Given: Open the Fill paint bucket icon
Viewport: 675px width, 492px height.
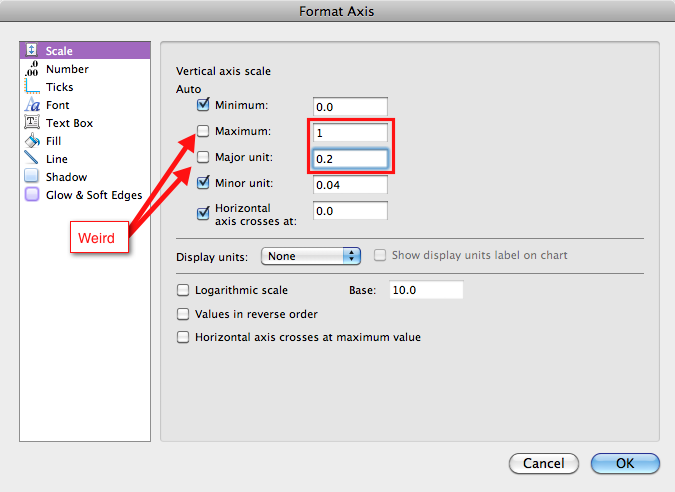Looking at the screenshot, I should (x=32, y=141).
